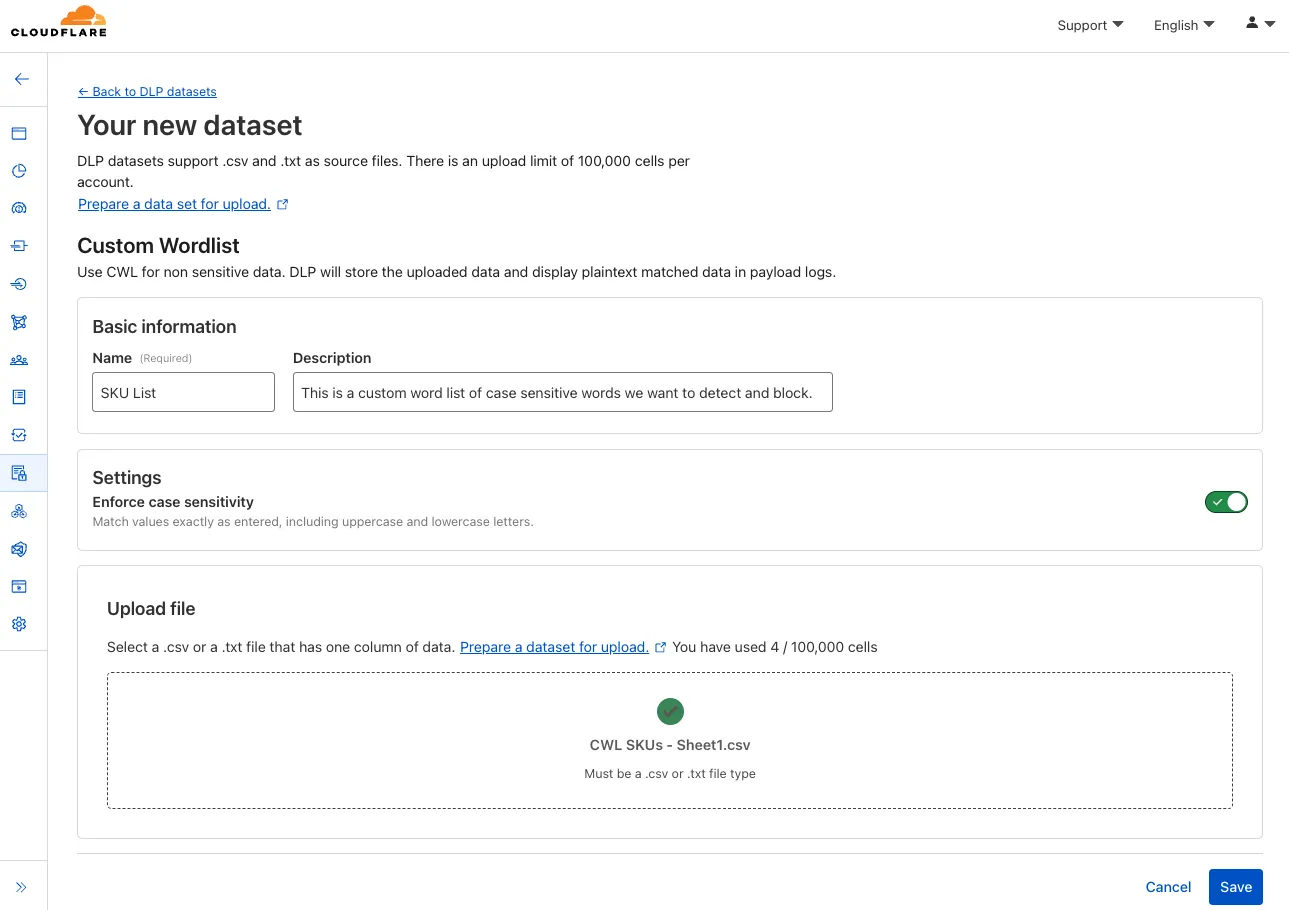Open the gear settings icon in sidebar
Image resolution: width=1289 pixels, height=910 pixels.
click(19, 624)
